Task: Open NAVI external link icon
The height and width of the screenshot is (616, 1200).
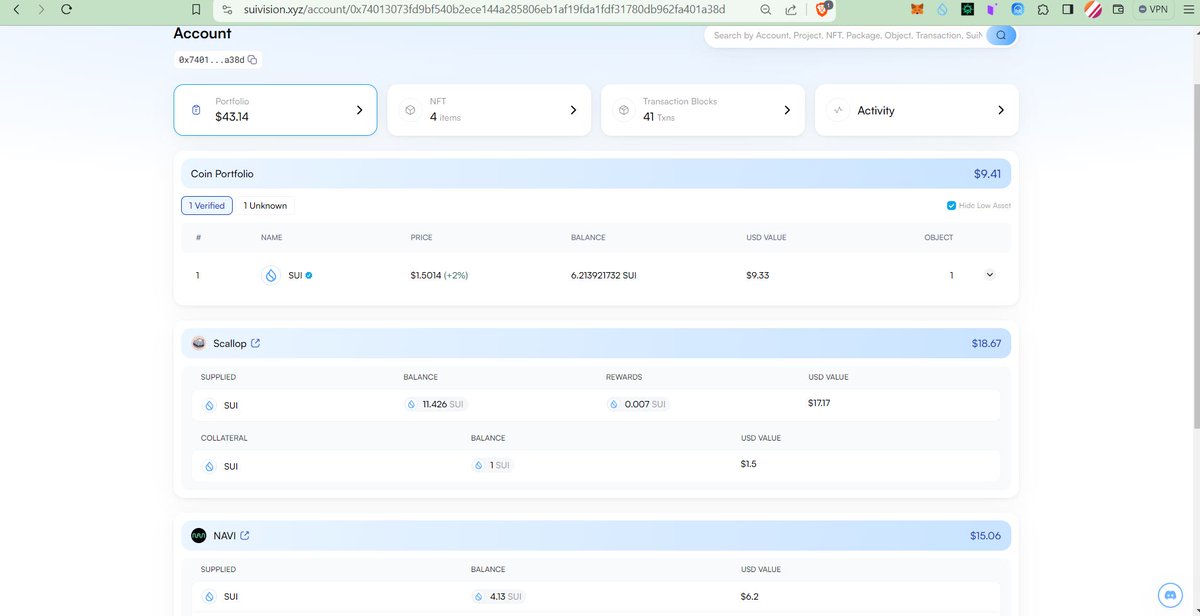Action: (245, 535)
